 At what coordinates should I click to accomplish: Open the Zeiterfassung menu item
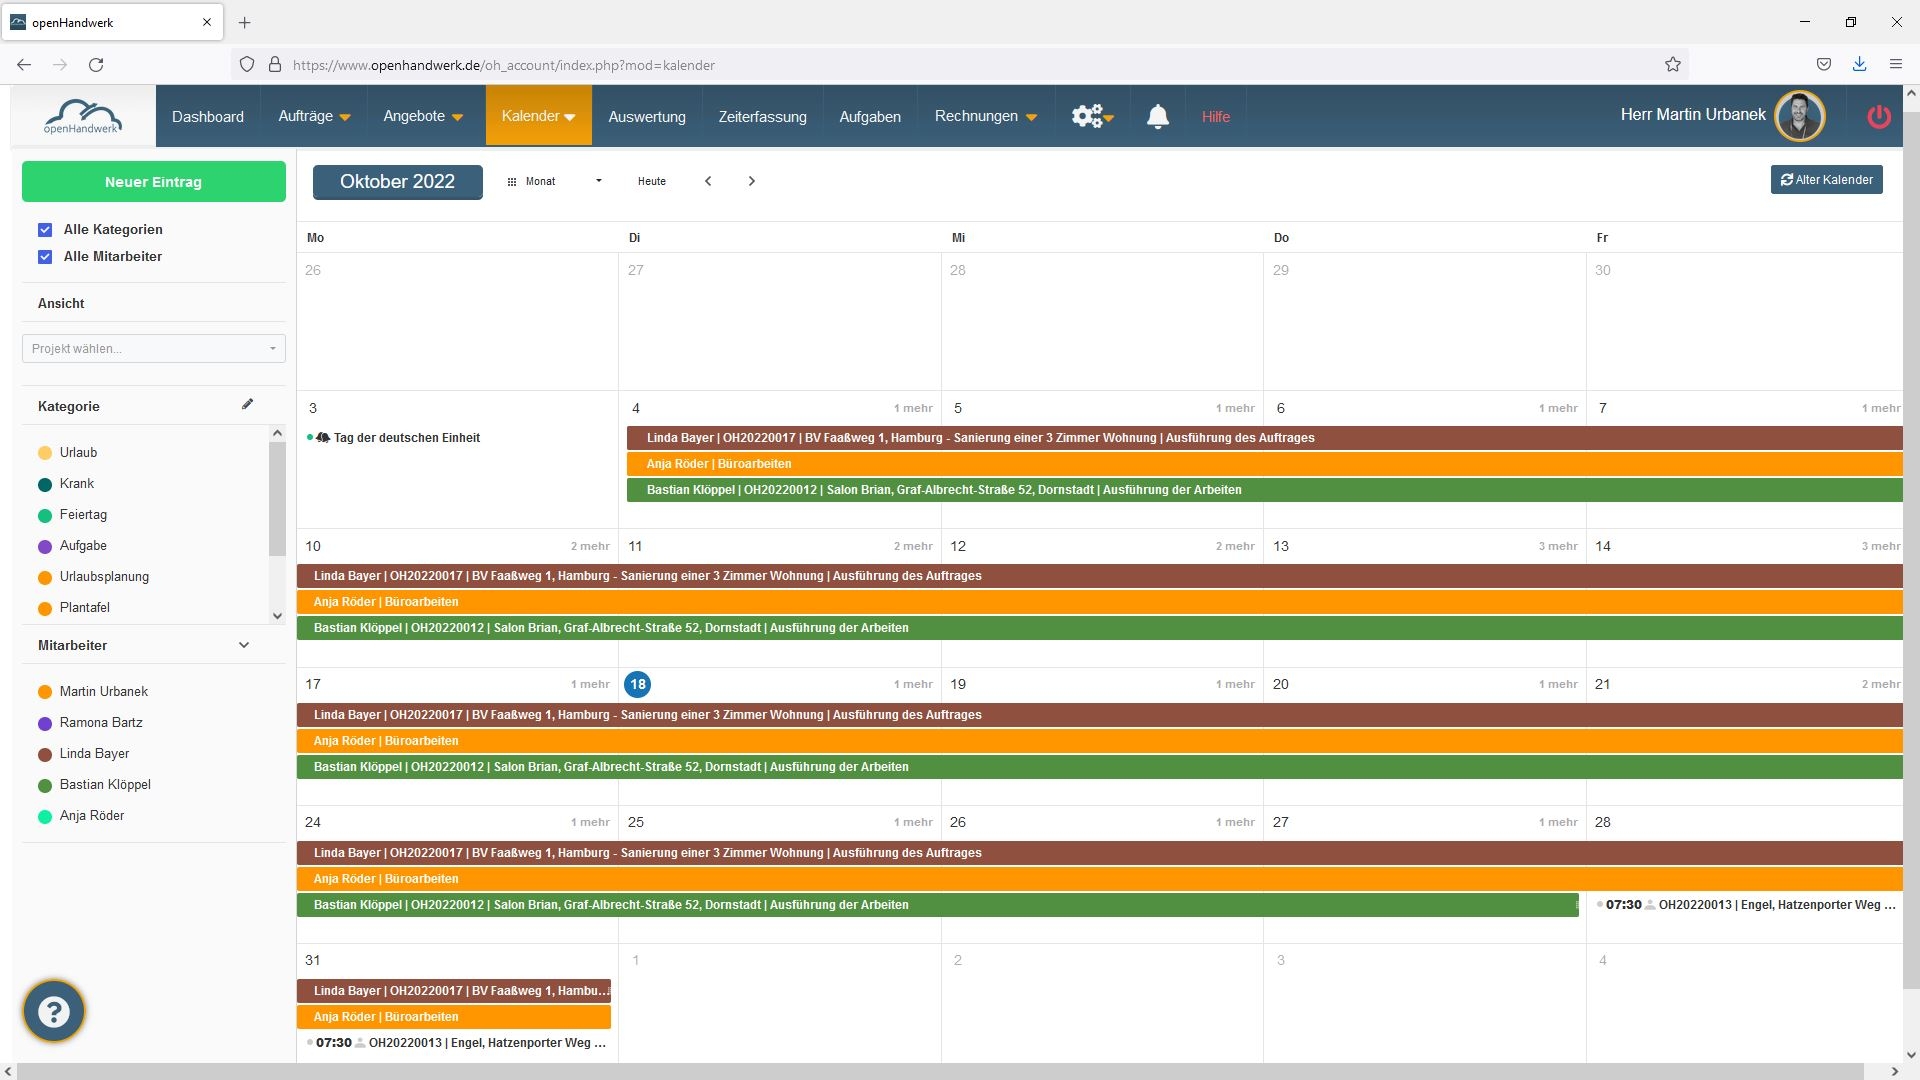click(x=762, y=116)
